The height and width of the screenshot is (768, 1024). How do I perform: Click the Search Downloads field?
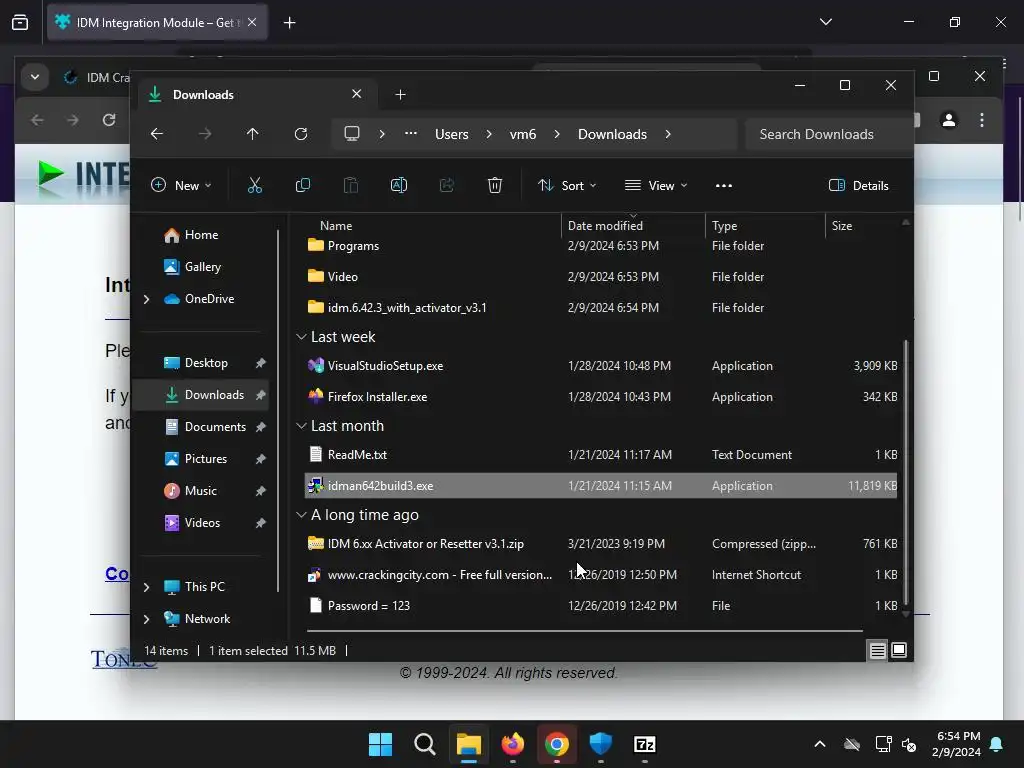click(828, 134)
